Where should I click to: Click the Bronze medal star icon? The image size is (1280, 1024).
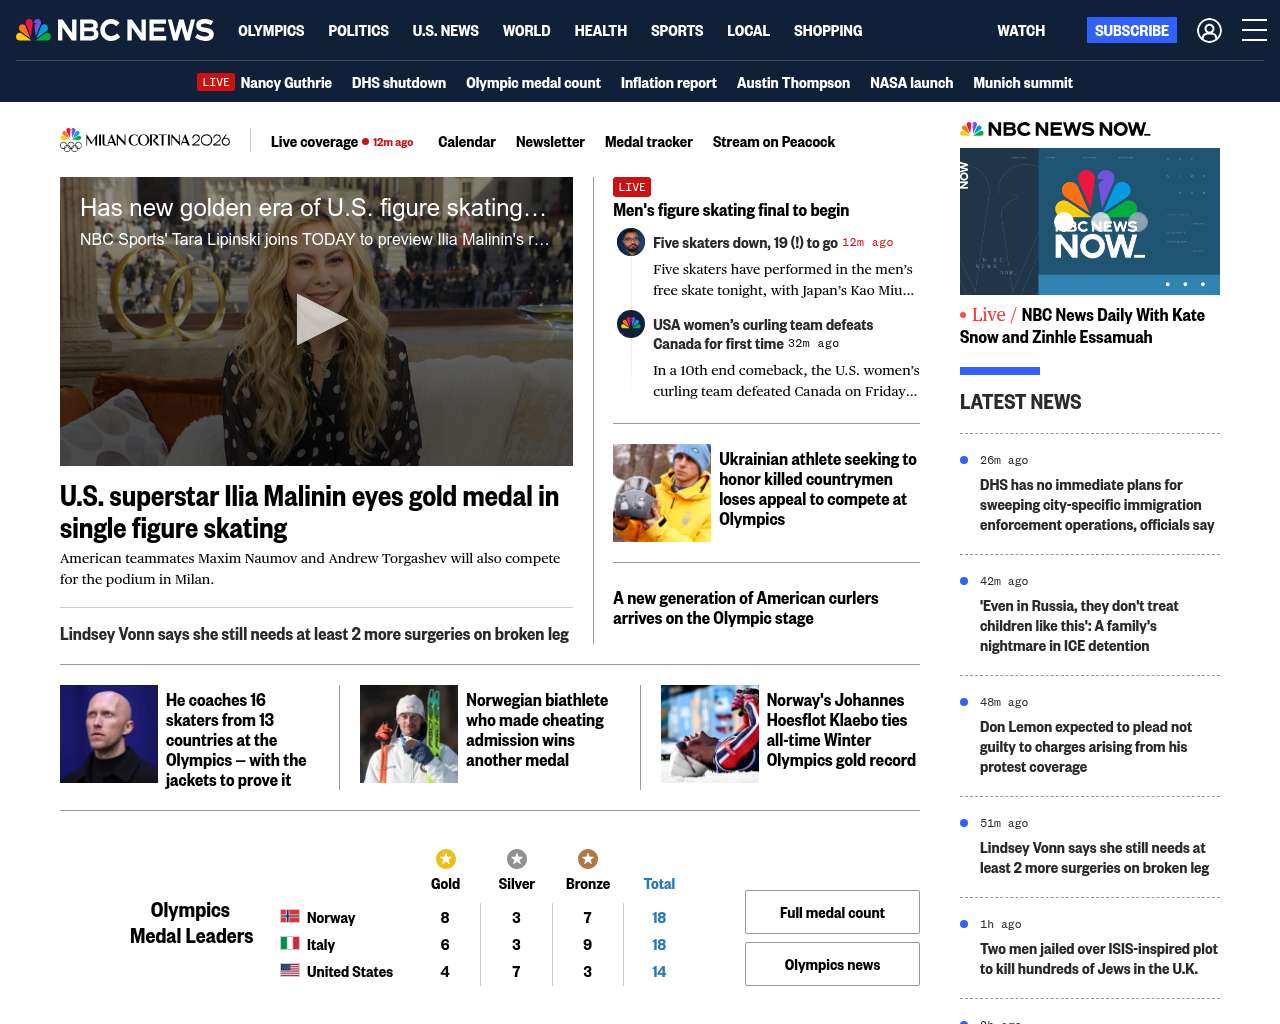pyautogui.click(x=588, y=859)
